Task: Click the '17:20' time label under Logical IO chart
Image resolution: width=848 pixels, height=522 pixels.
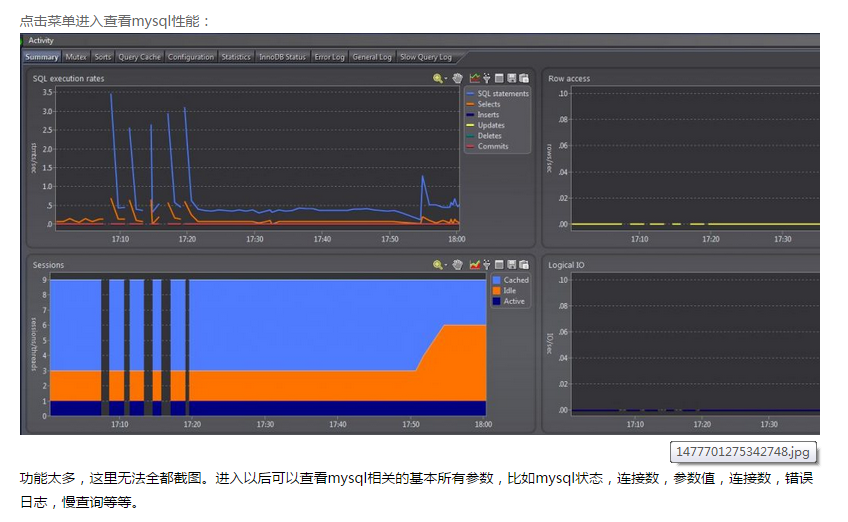Action: 702,425
